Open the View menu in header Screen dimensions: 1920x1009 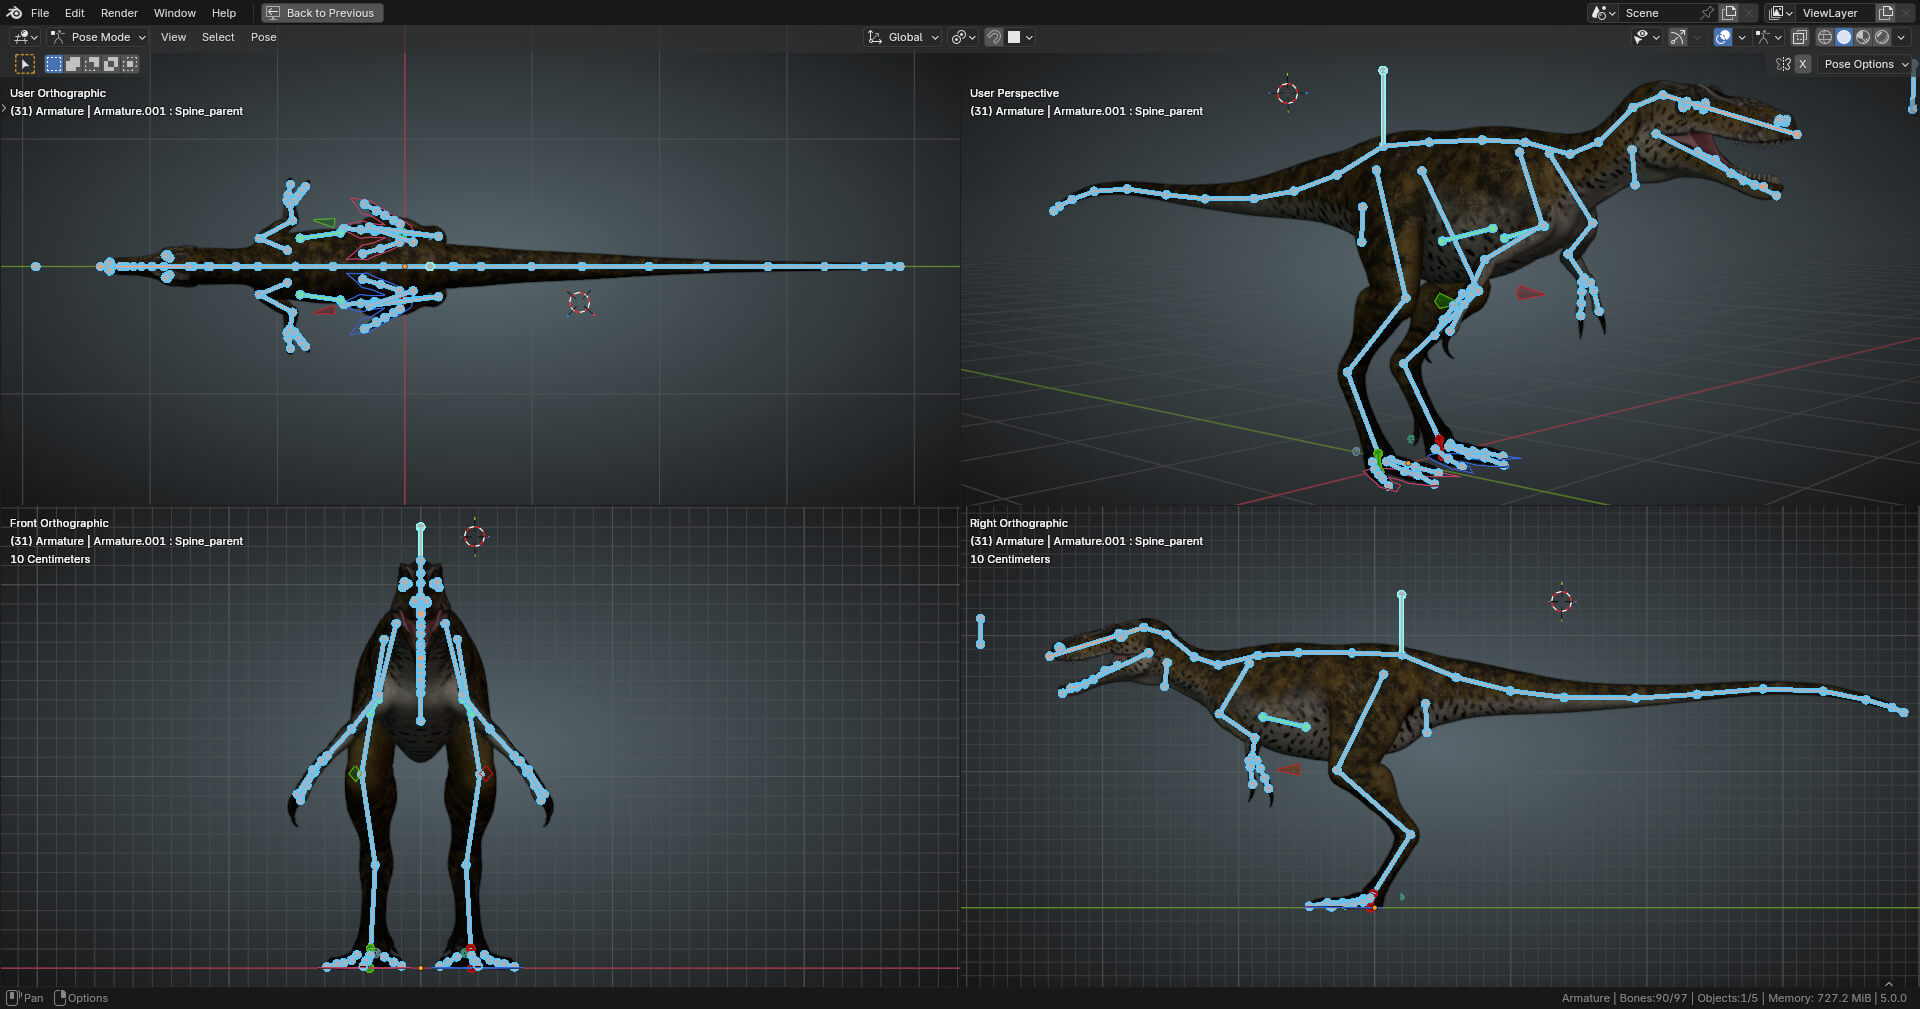173,37
